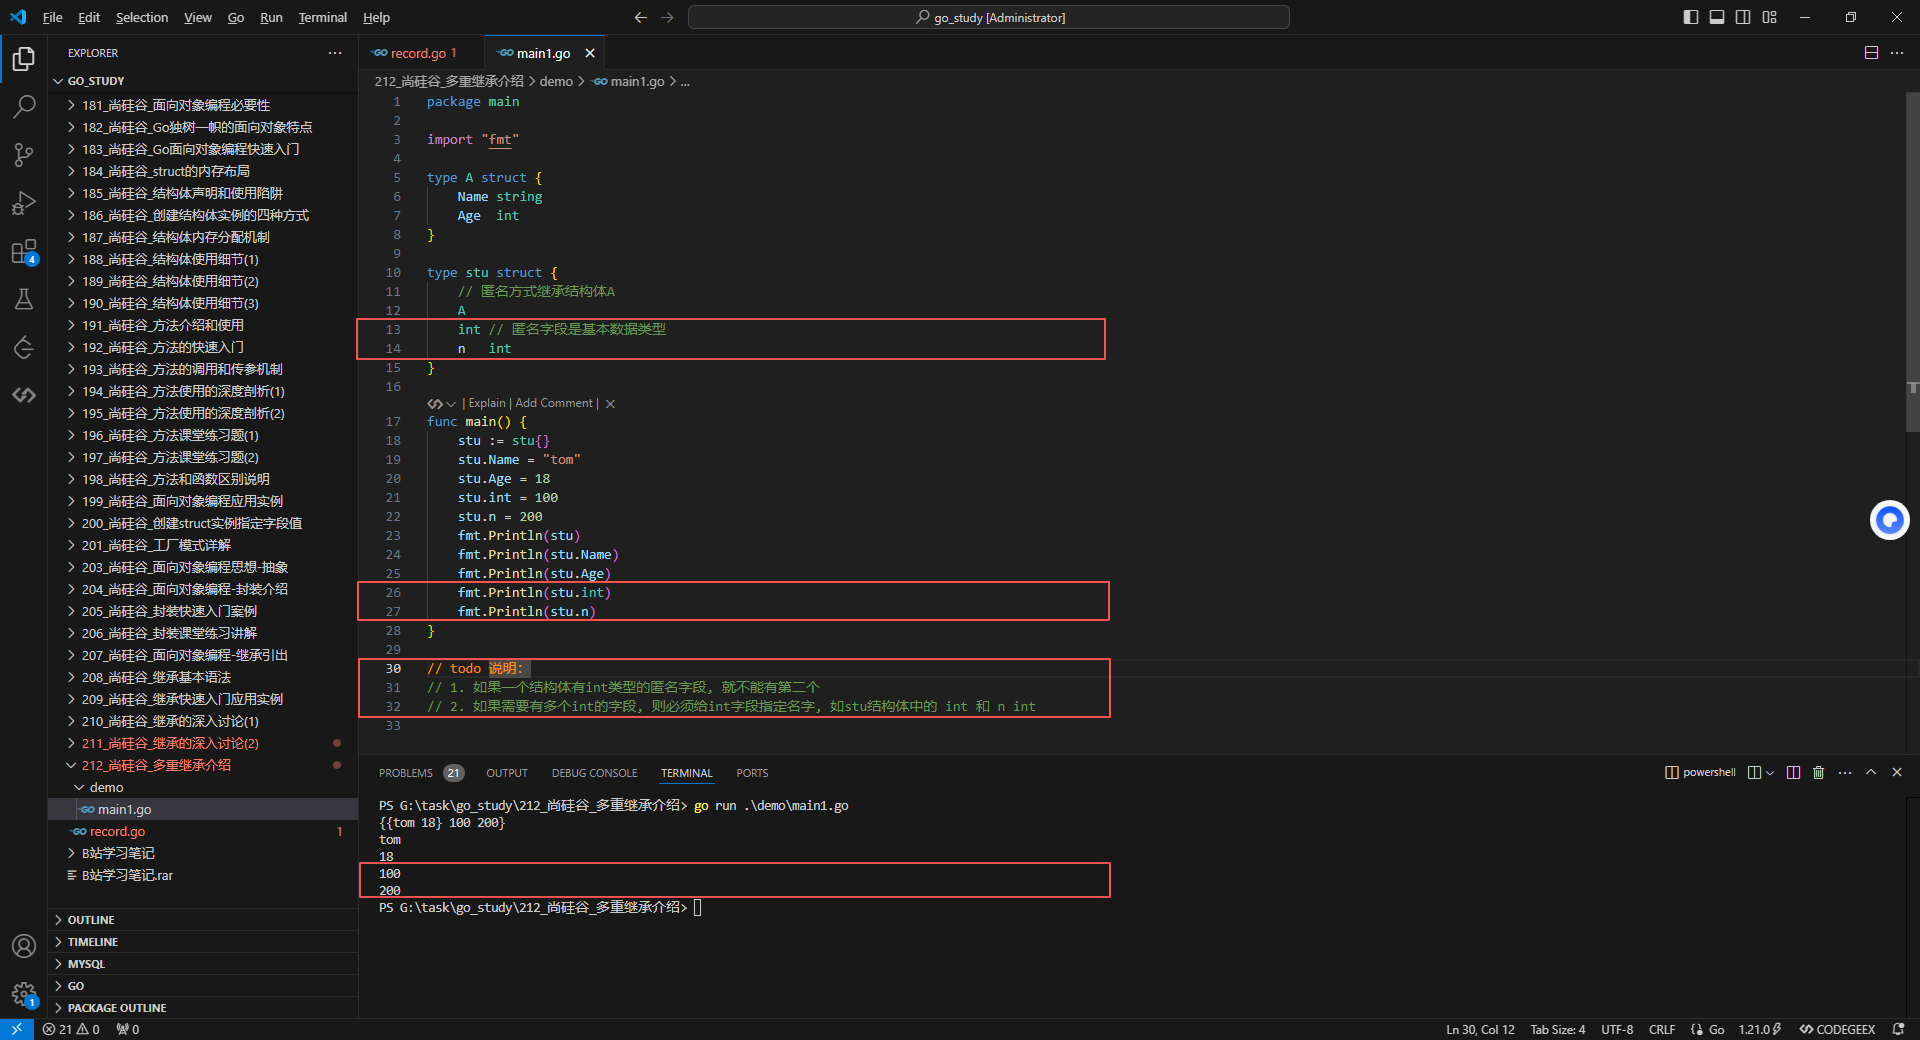Go back with the left arrow in the title bar
The width and height of the screenshot is (1920, 1040).
coord(641,17)
